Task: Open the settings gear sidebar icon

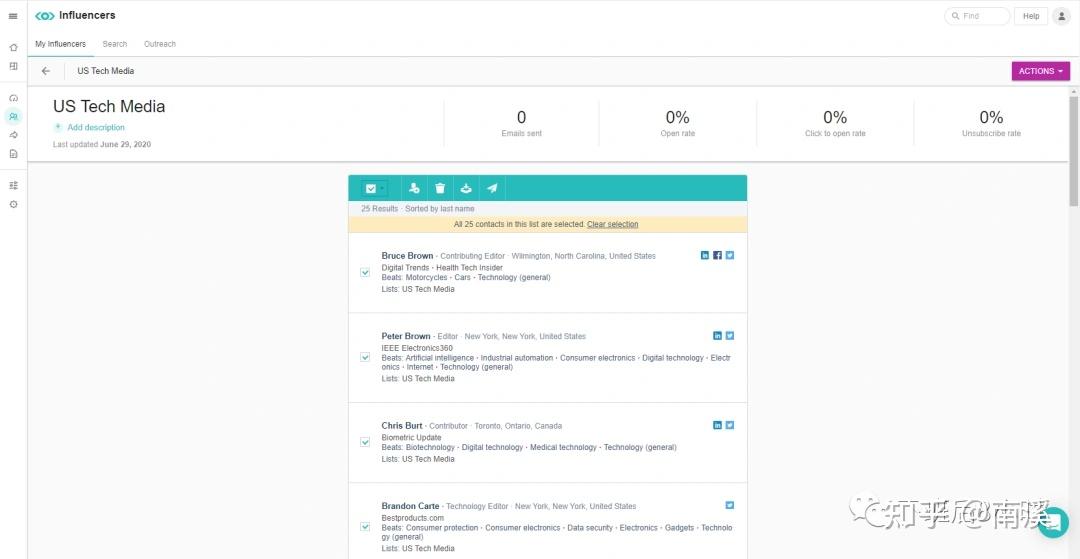Action: tap(13, 204)
